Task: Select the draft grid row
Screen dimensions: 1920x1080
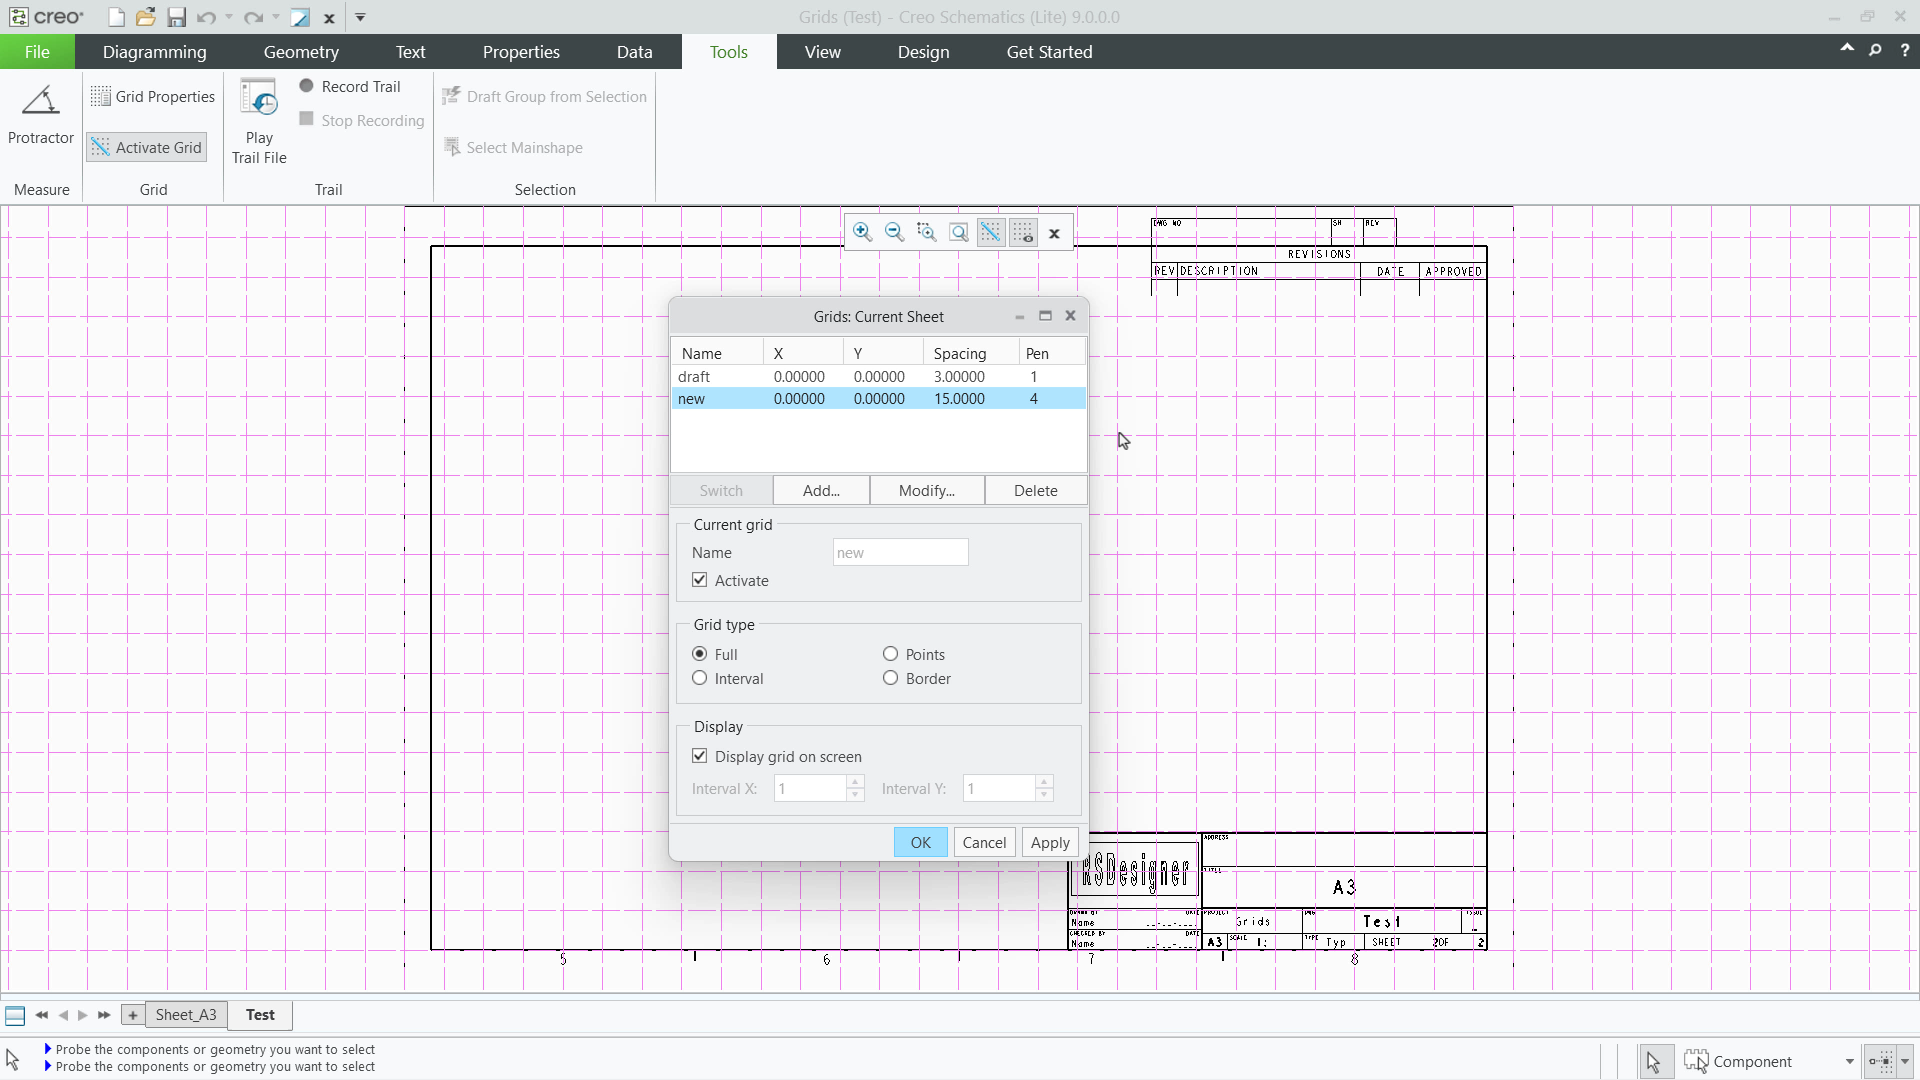Action: 878,377
